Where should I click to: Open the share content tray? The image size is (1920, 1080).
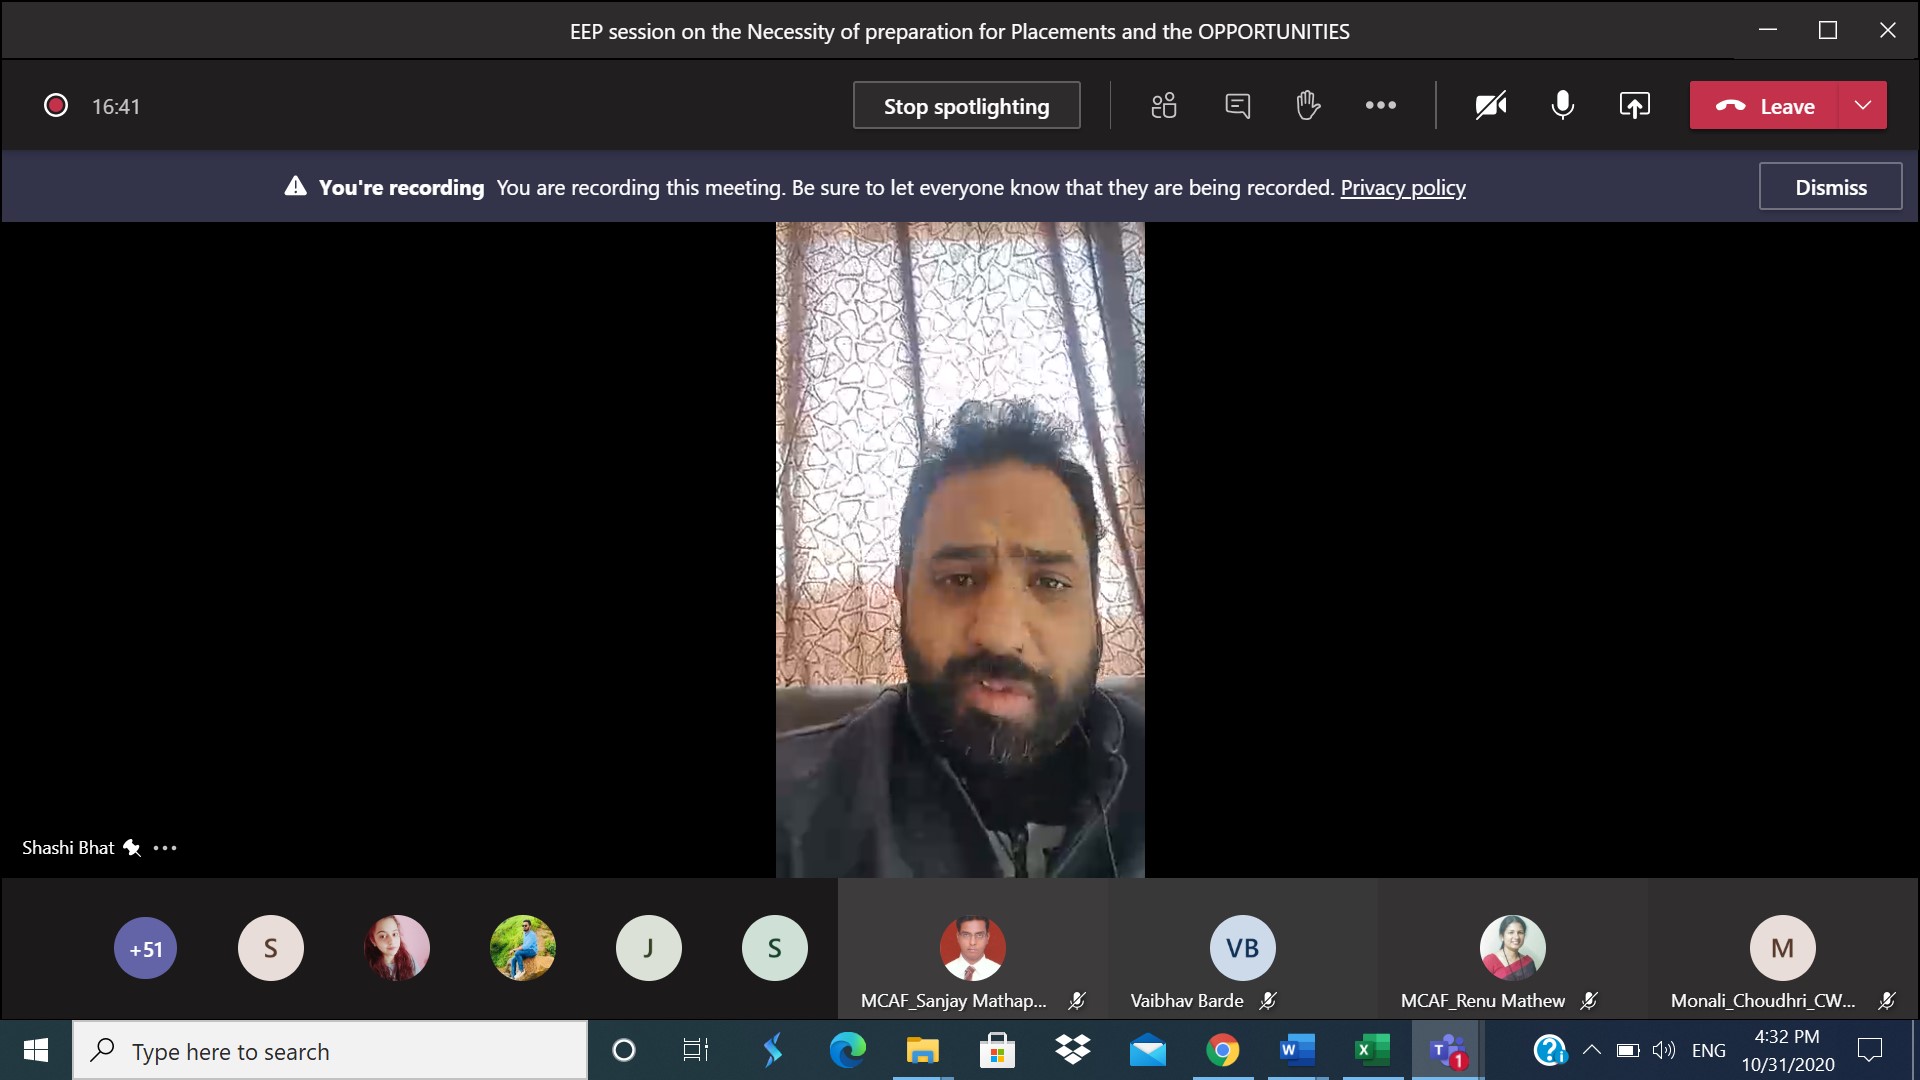(x=1634, y=106)
